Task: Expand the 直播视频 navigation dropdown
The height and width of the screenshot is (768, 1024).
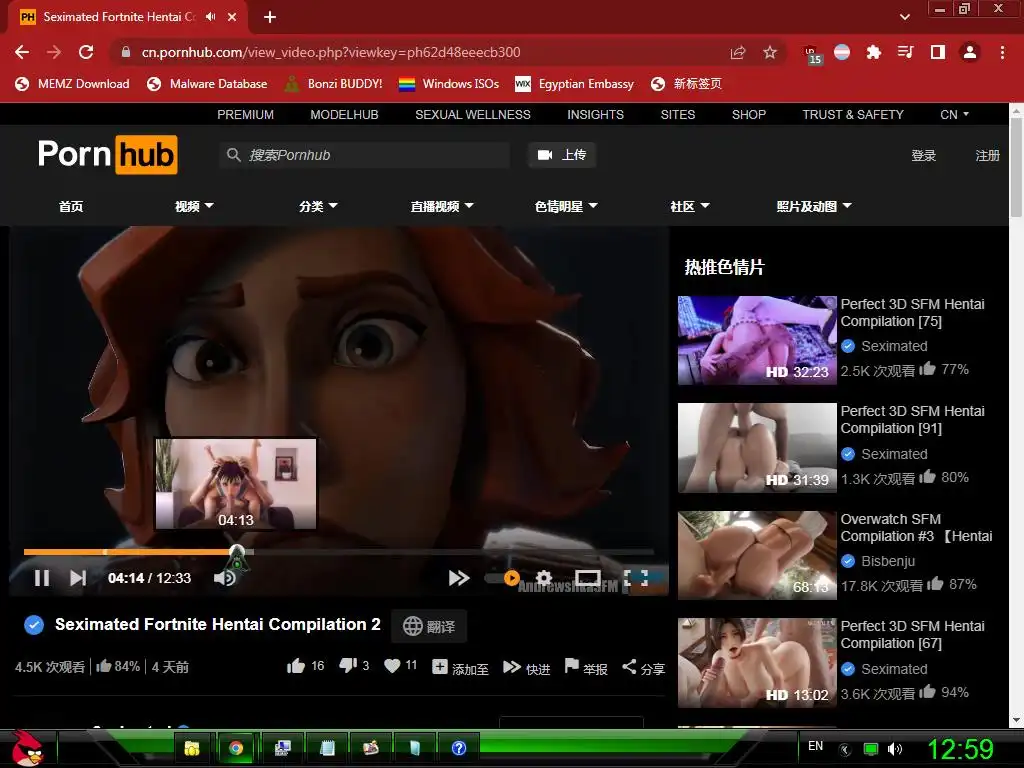Action: point(442,206)
